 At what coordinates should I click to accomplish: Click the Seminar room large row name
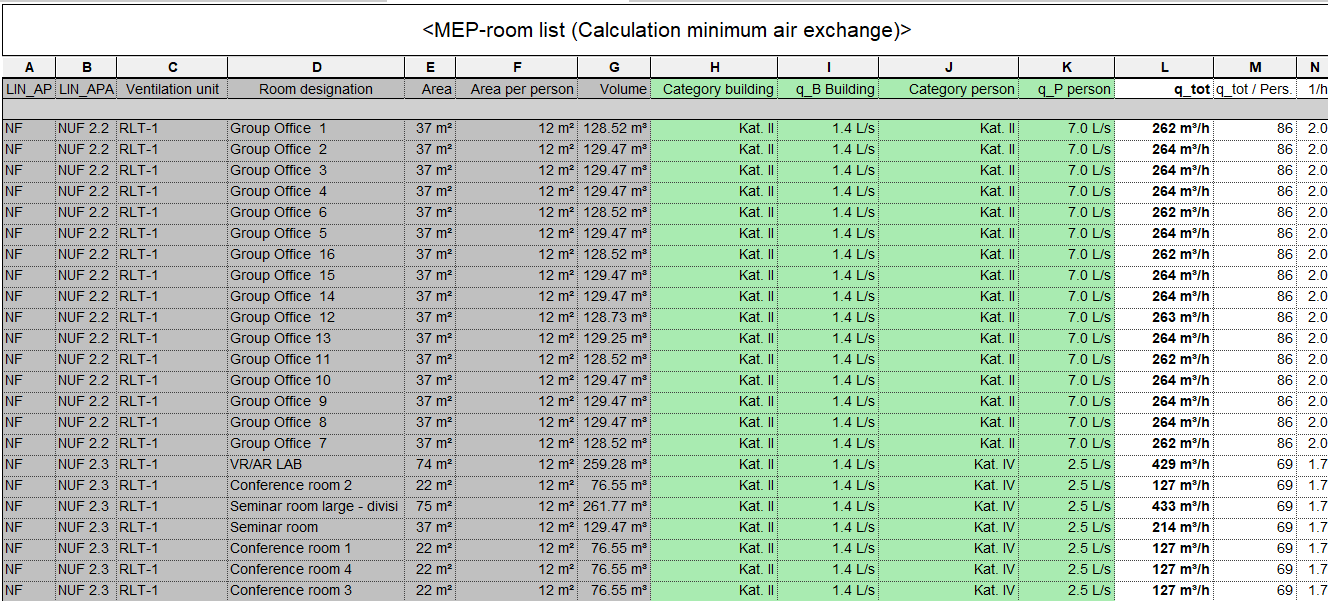click(x=313, y=506)
